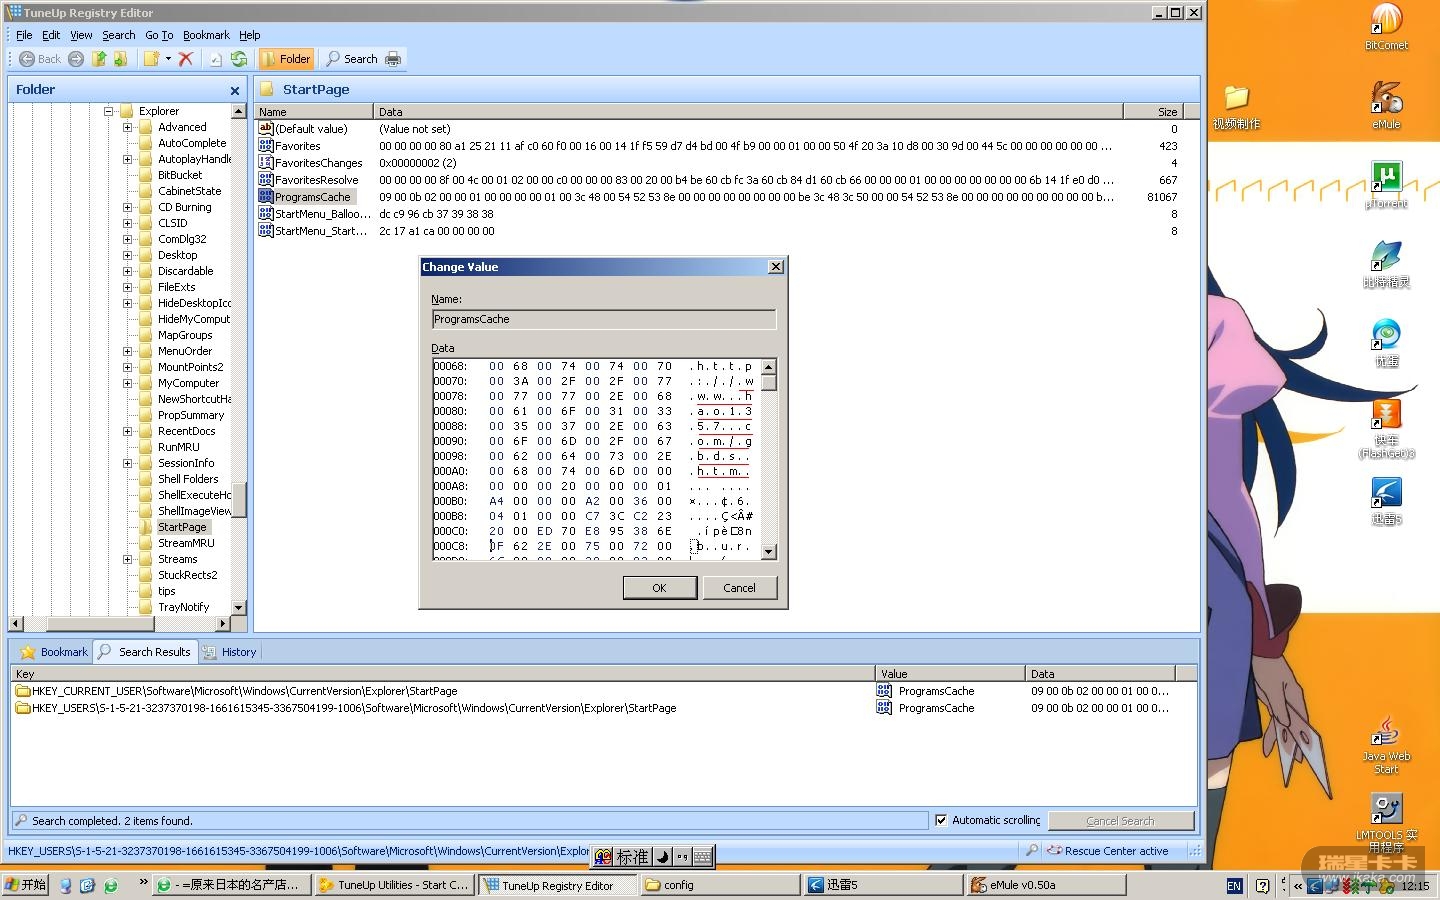1440x900 pixels.
Task: Switch to TuneUp Utilities taskbar window
Action: (x=393, y=885)
